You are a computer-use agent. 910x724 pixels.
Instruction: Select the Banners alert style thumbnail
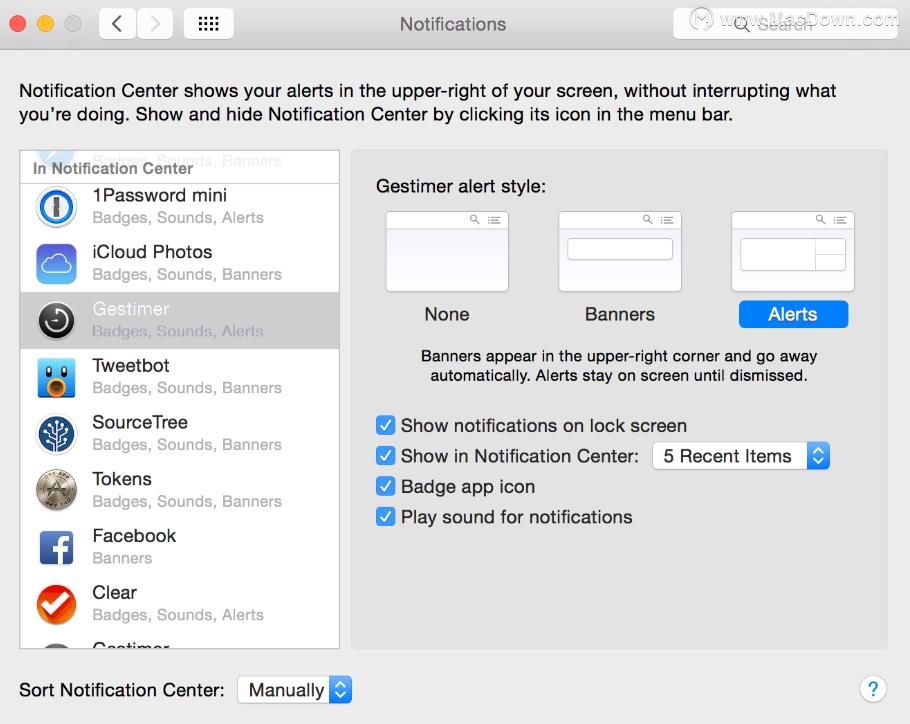click(x=620, y=251)
